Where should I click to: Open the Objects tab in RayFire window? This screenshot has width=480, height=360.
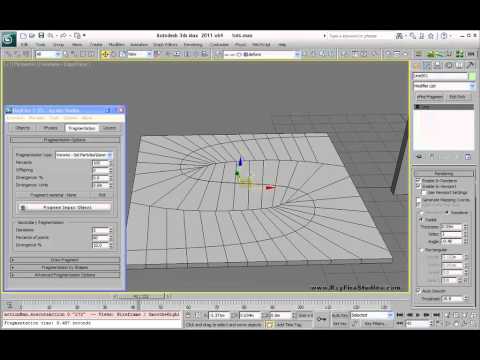[x=23, y=128]
